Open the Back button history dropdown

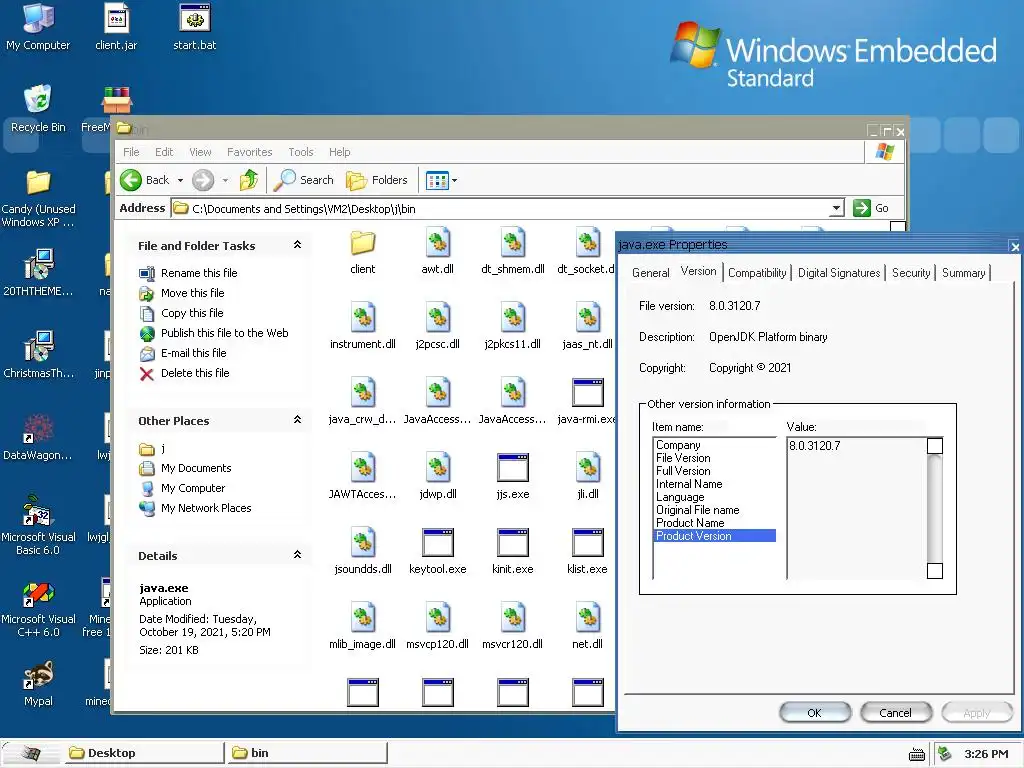[180, 180]
